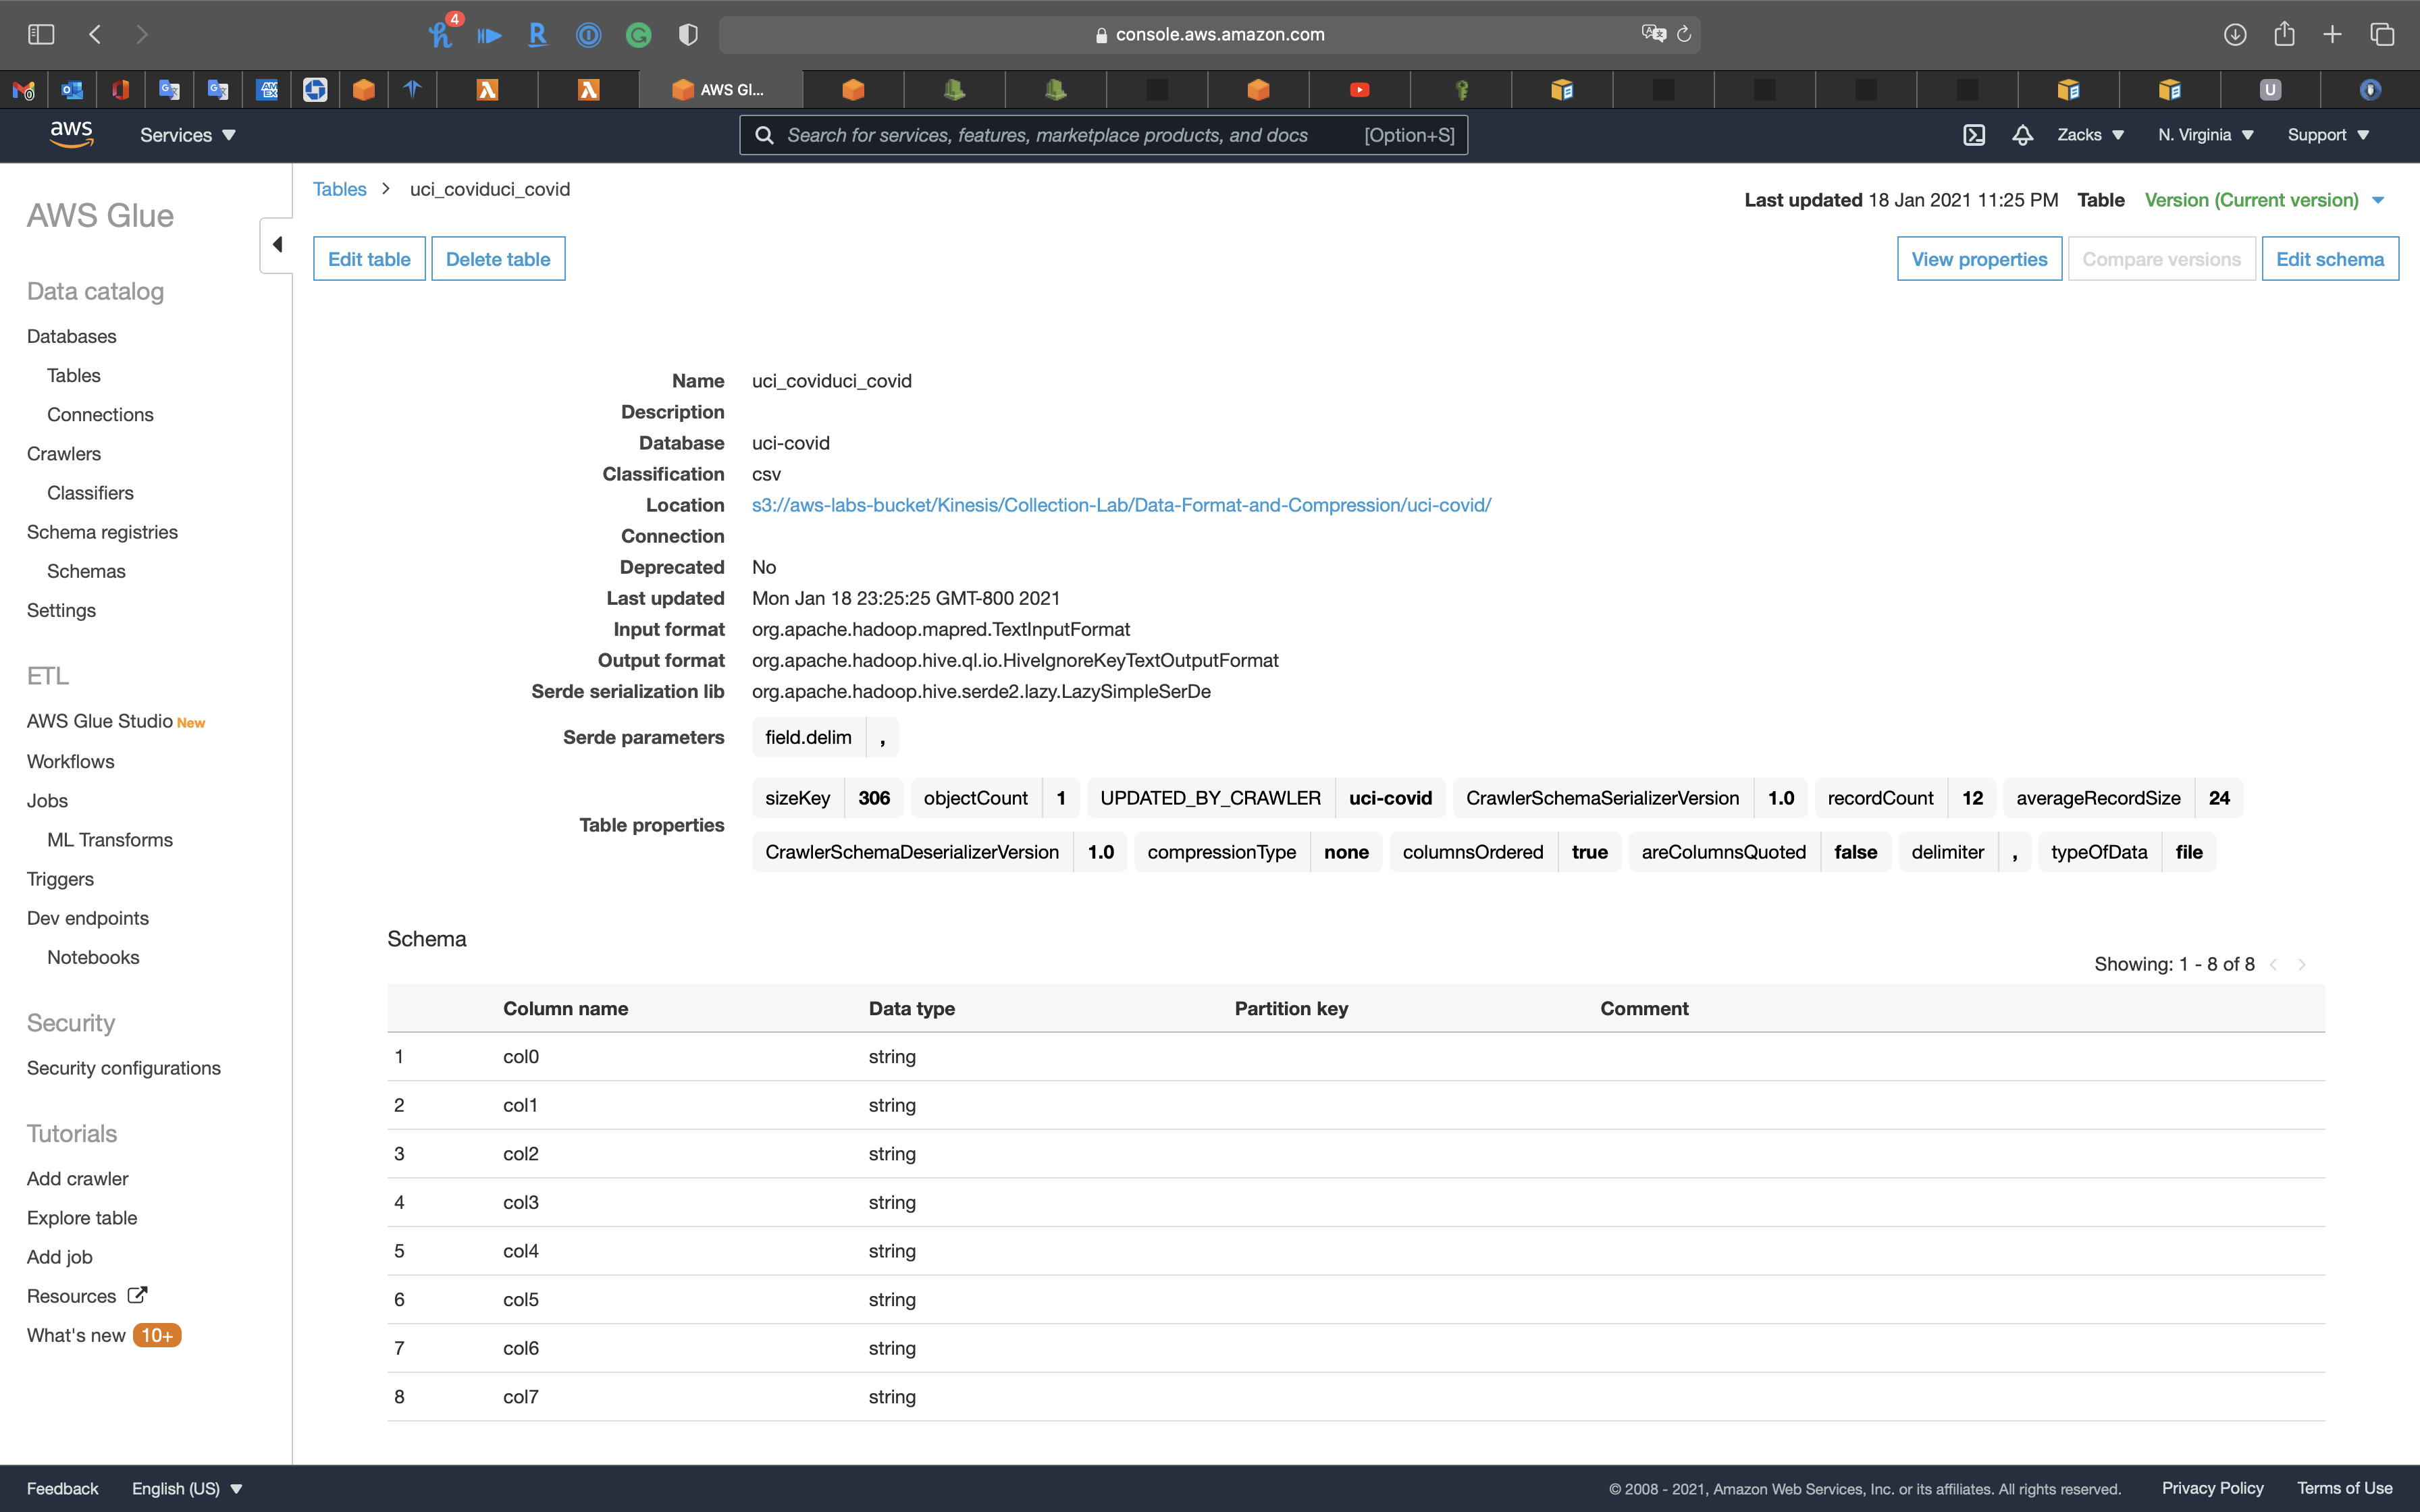Viewport: 2420px width, 1512px height.
Task: Click the AWS logo home icon
Action: tap(71, 134)
